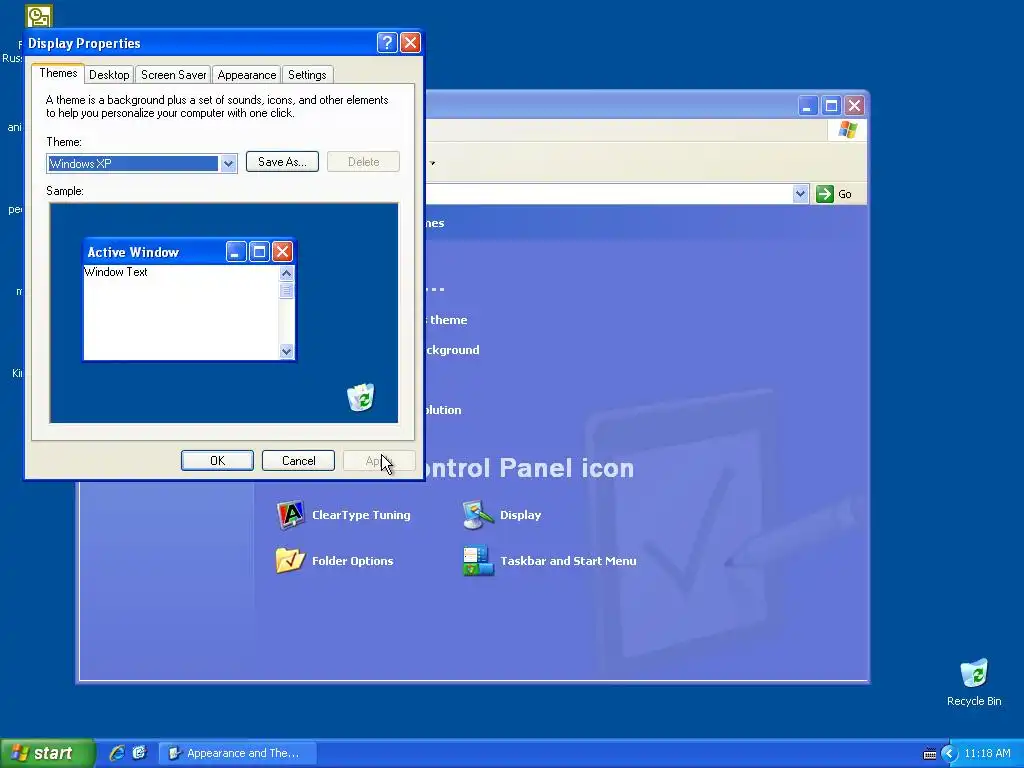Screen dimensions: 1024x768
Task: Click the Go label in address bar
Action: [844, 194]
